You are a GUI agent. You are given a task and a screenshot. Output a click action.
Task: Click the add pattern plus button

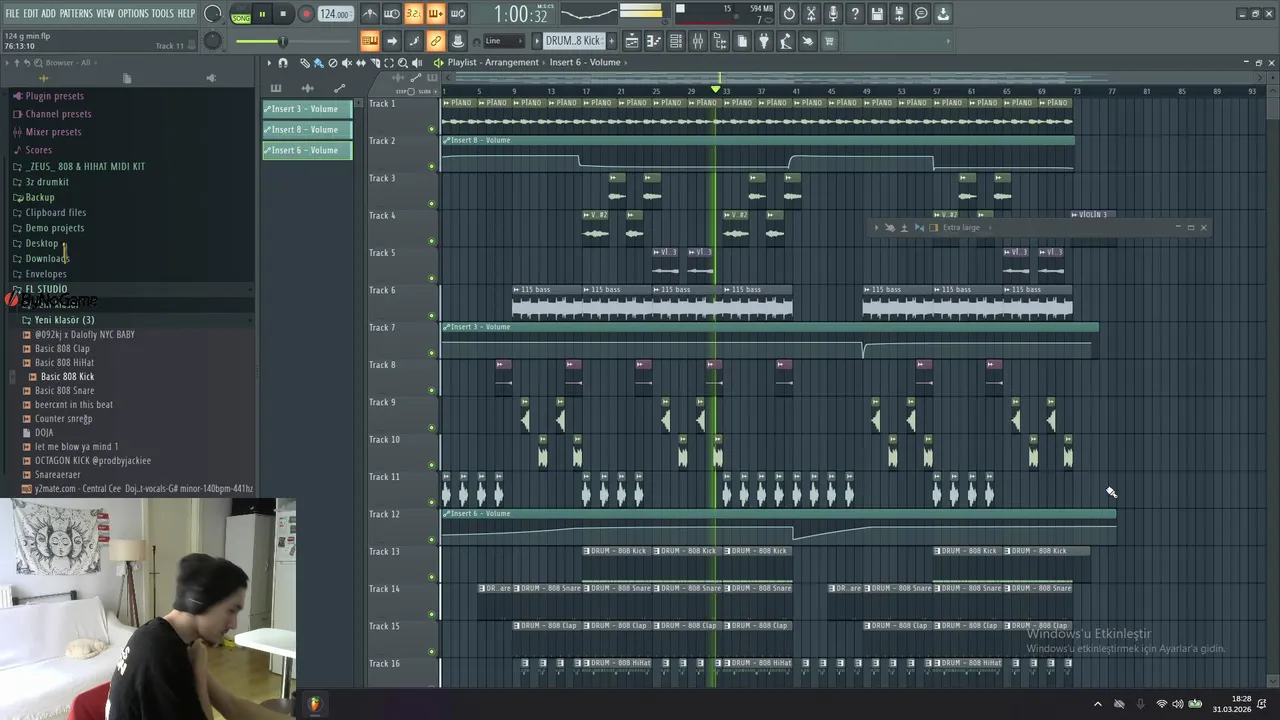(x=612, y=41)
